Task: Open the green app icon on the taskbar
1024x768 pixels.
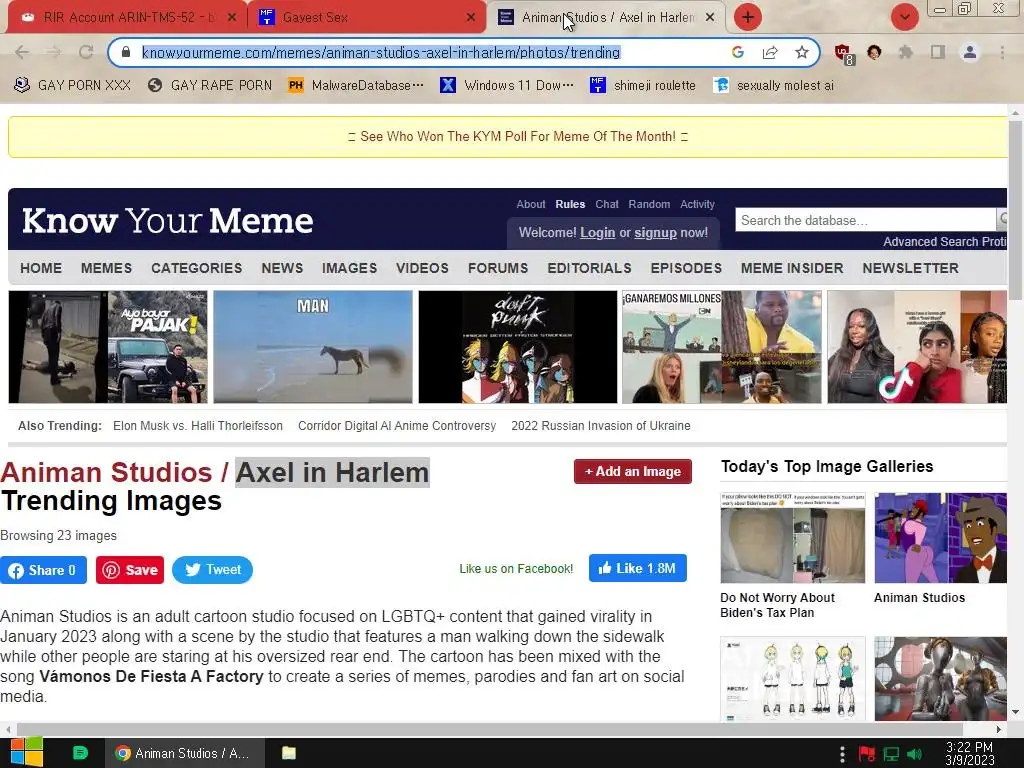Action: (x=80, y=753)
